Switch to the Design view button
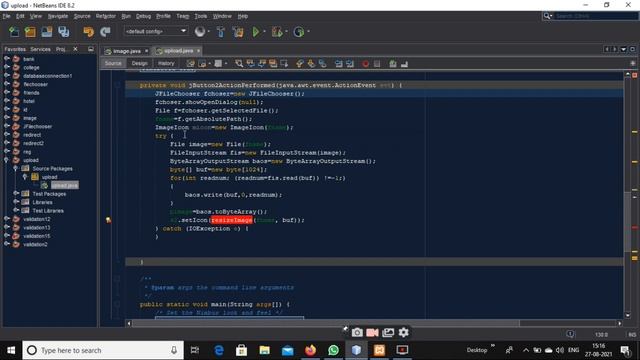The image size is (640, 360). point(140,63)
